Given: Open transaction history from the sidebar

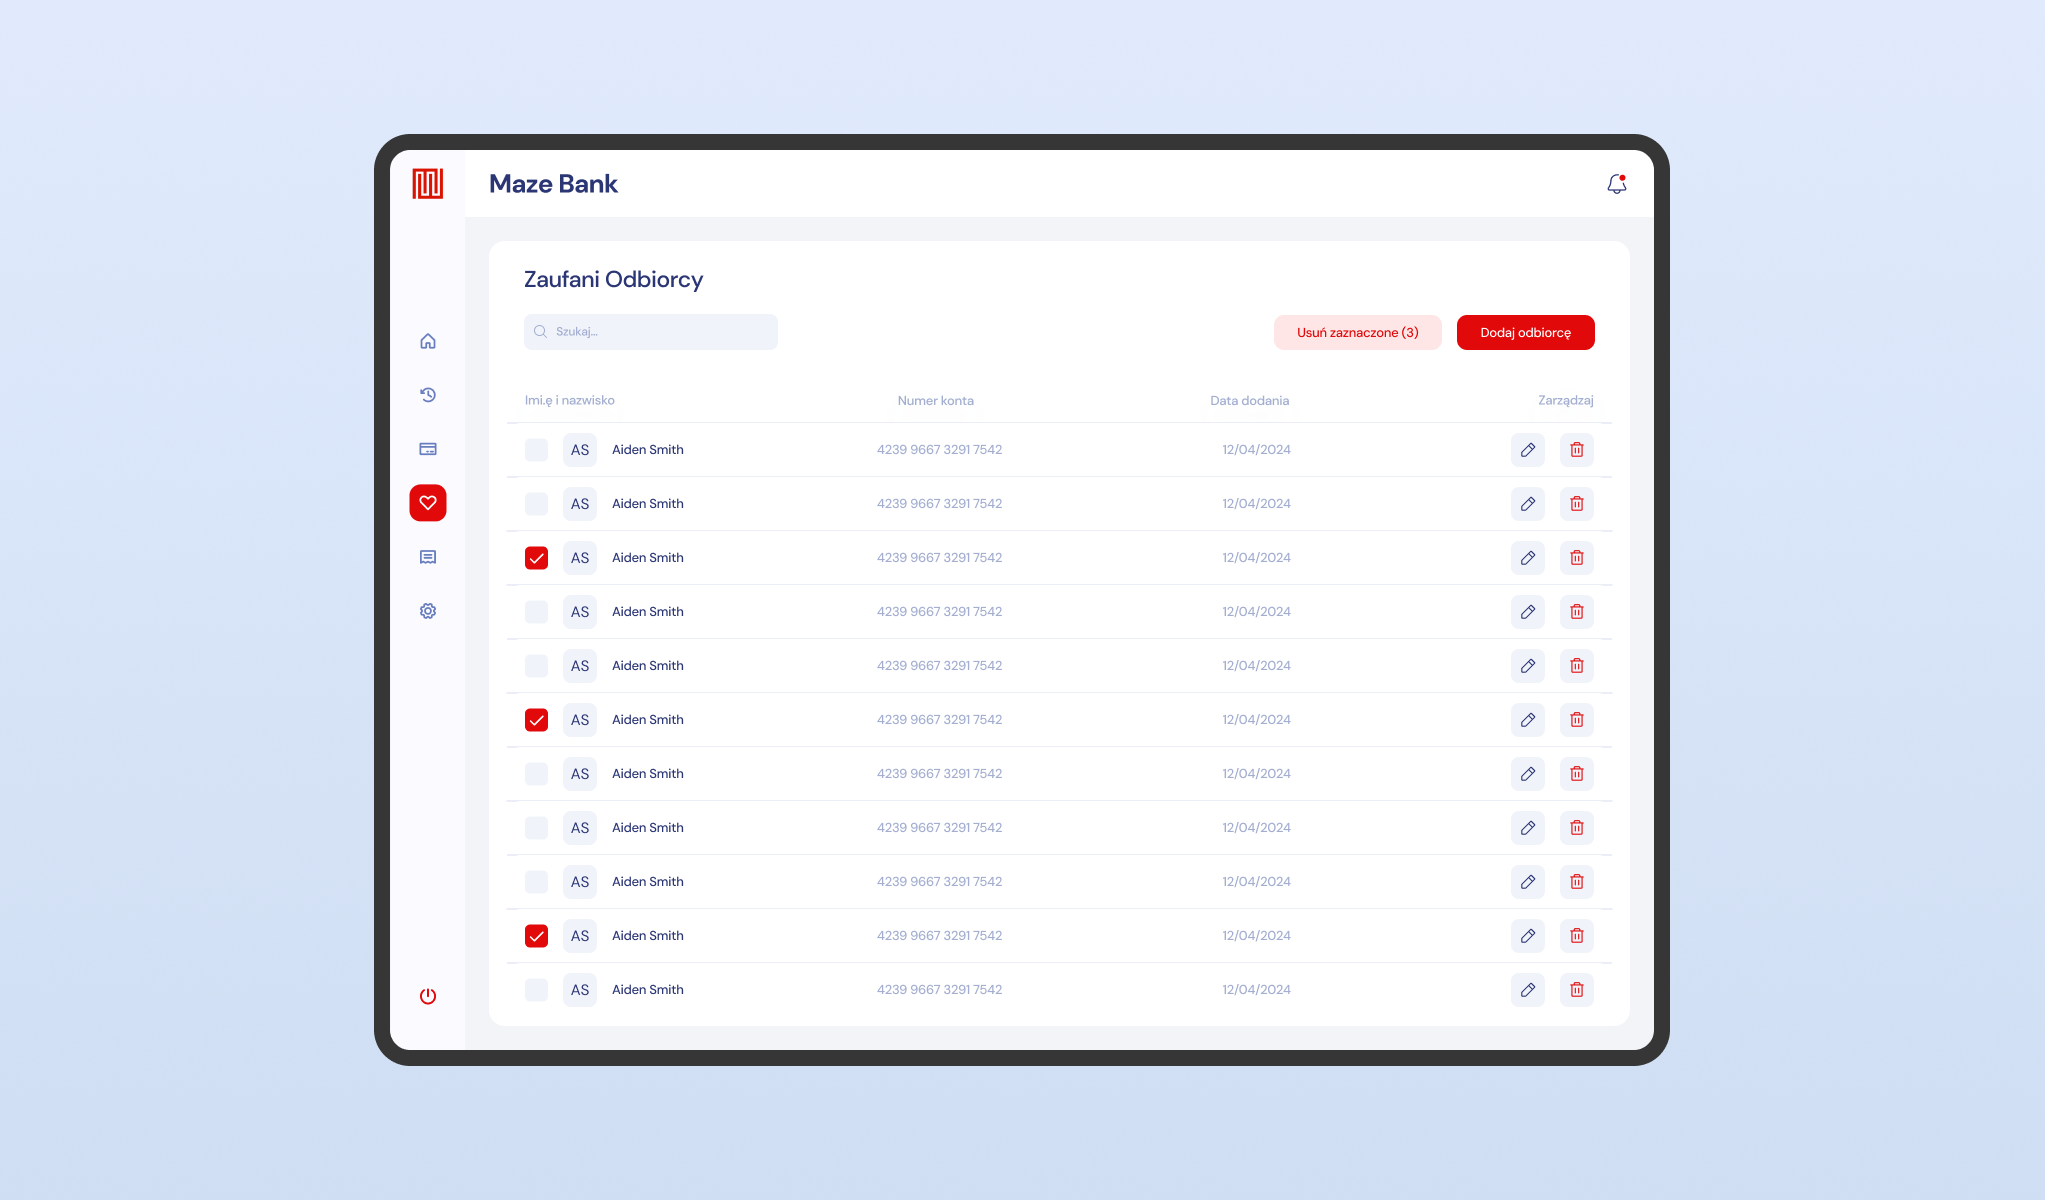Looking at the screenshot, I should click(428, 394).
